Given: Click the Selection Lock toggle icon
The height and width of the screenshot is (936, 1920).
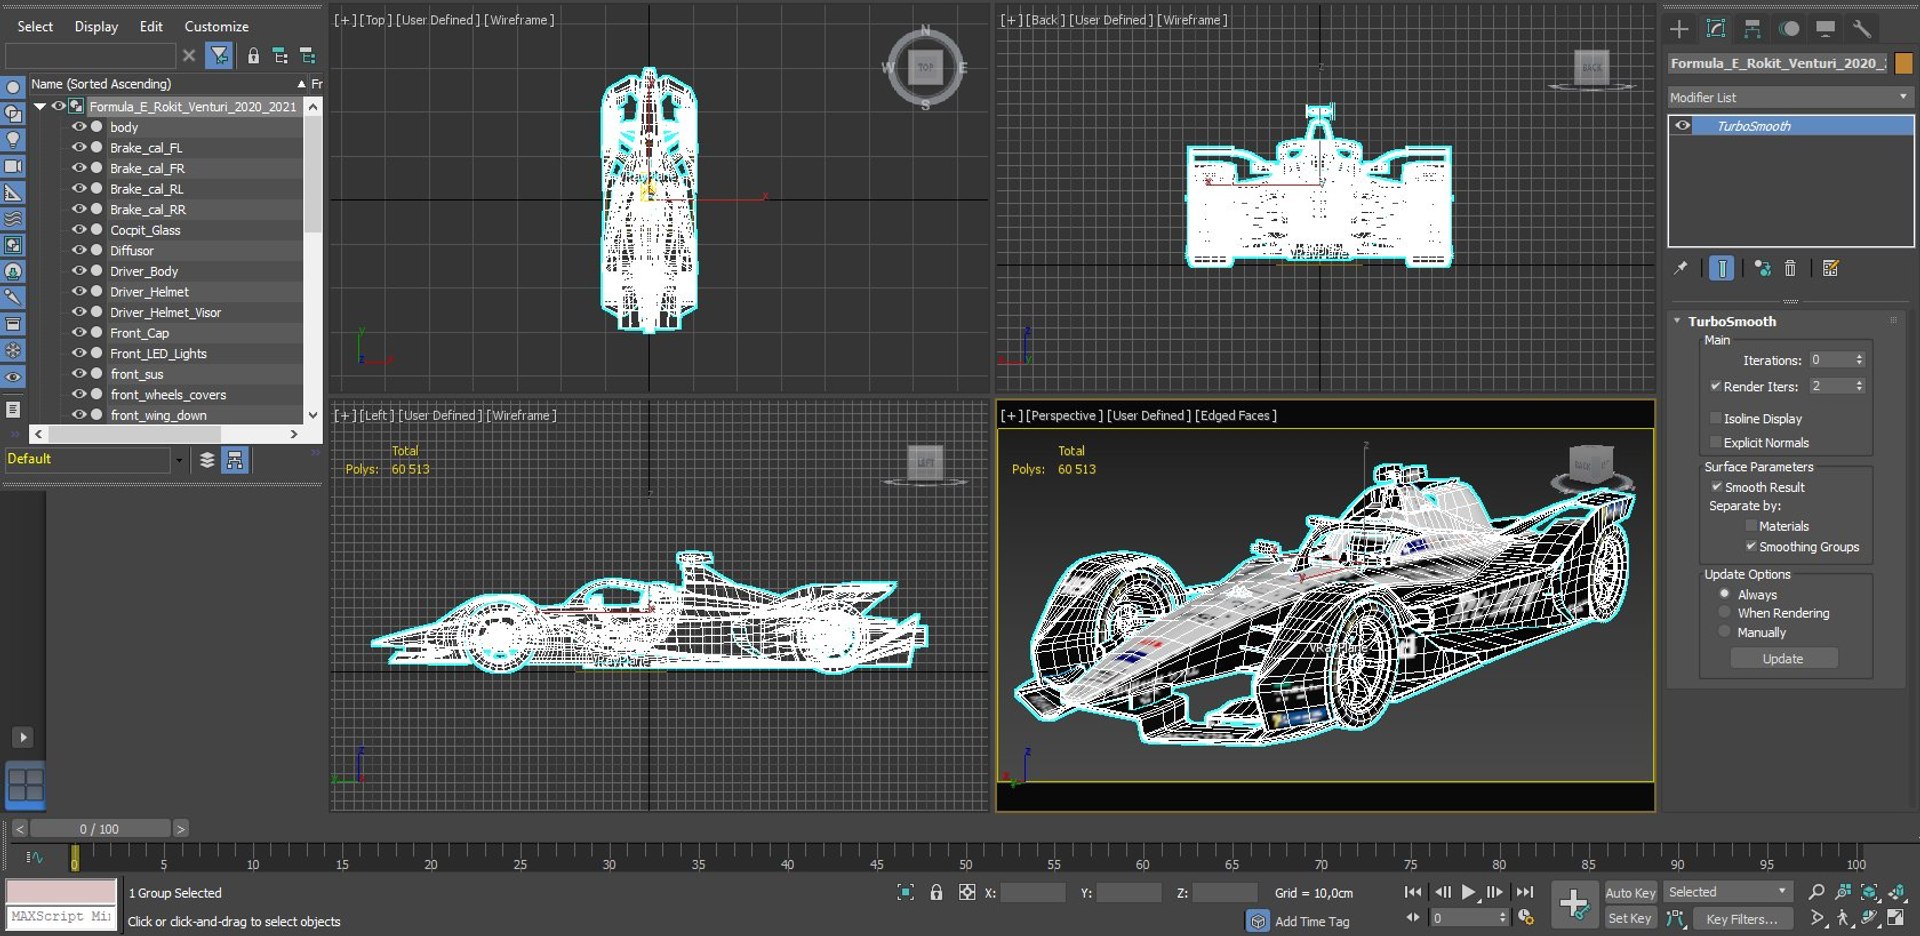Looking at the screenshot, I should 936,892.
